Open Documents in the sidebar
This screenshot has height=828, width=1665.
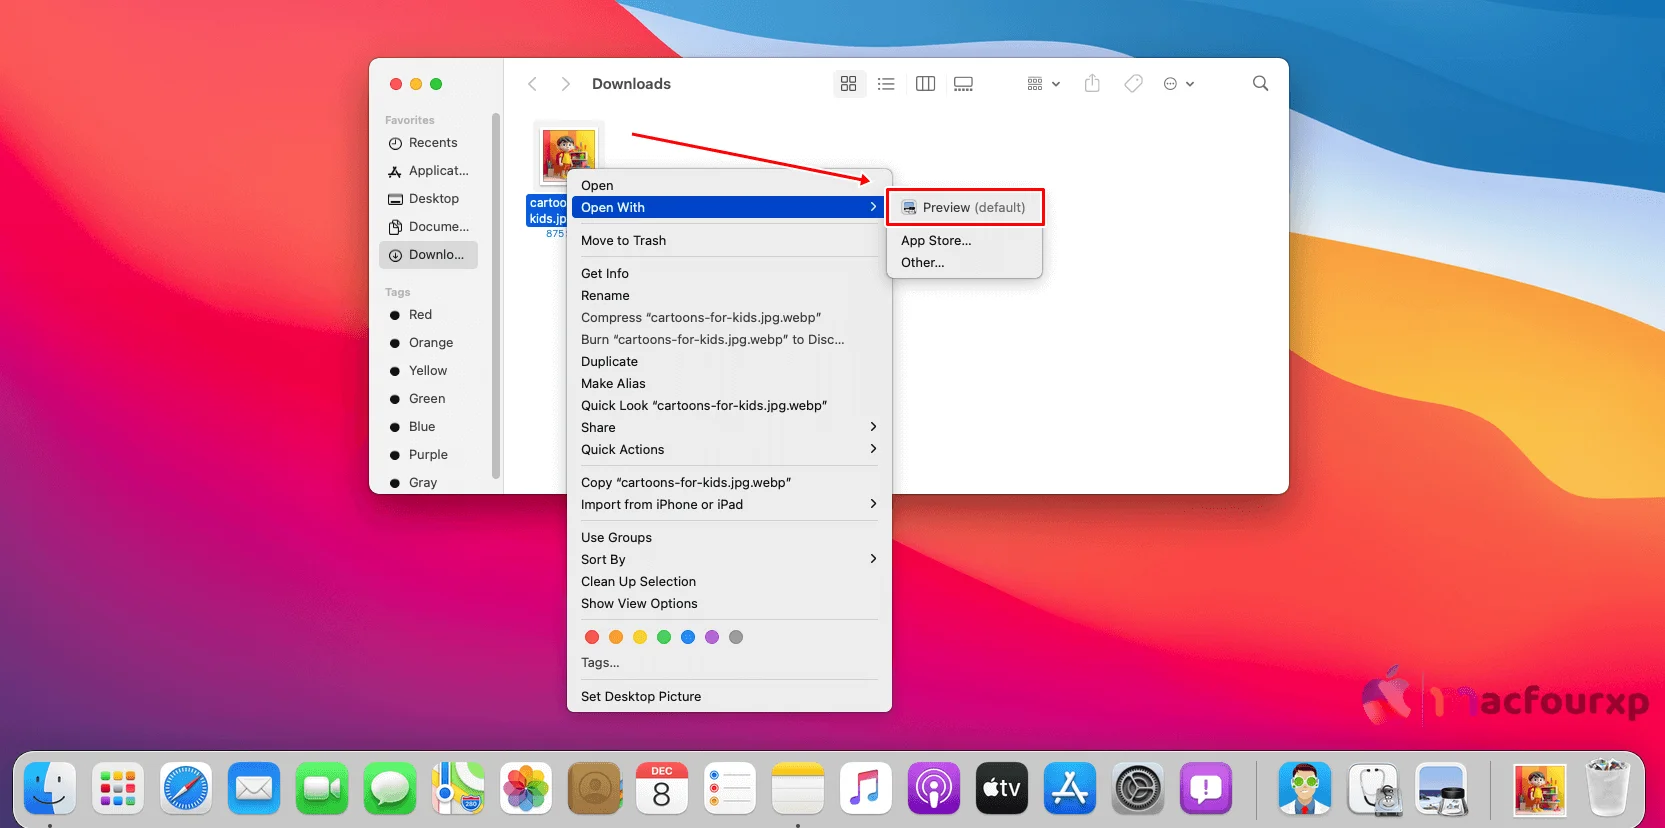coord(428,227)
